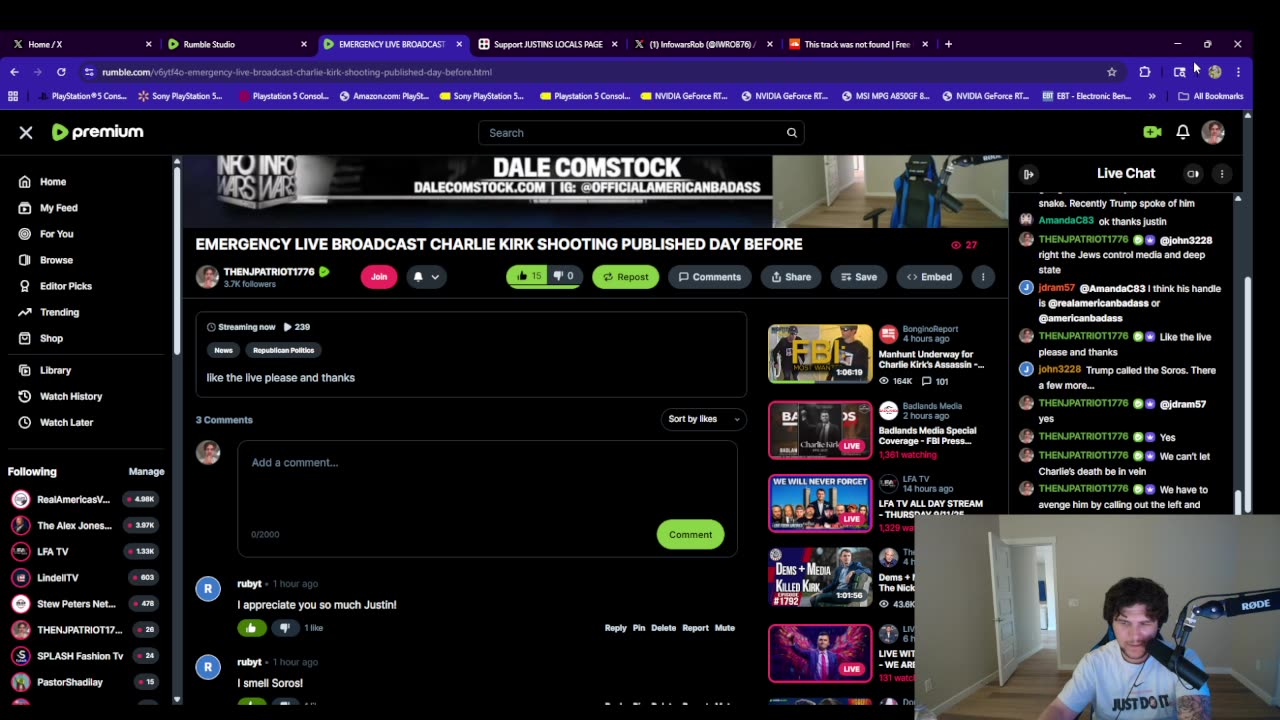Click the green Repost button
Screen dimensions: 1280x720
point(625,277)
